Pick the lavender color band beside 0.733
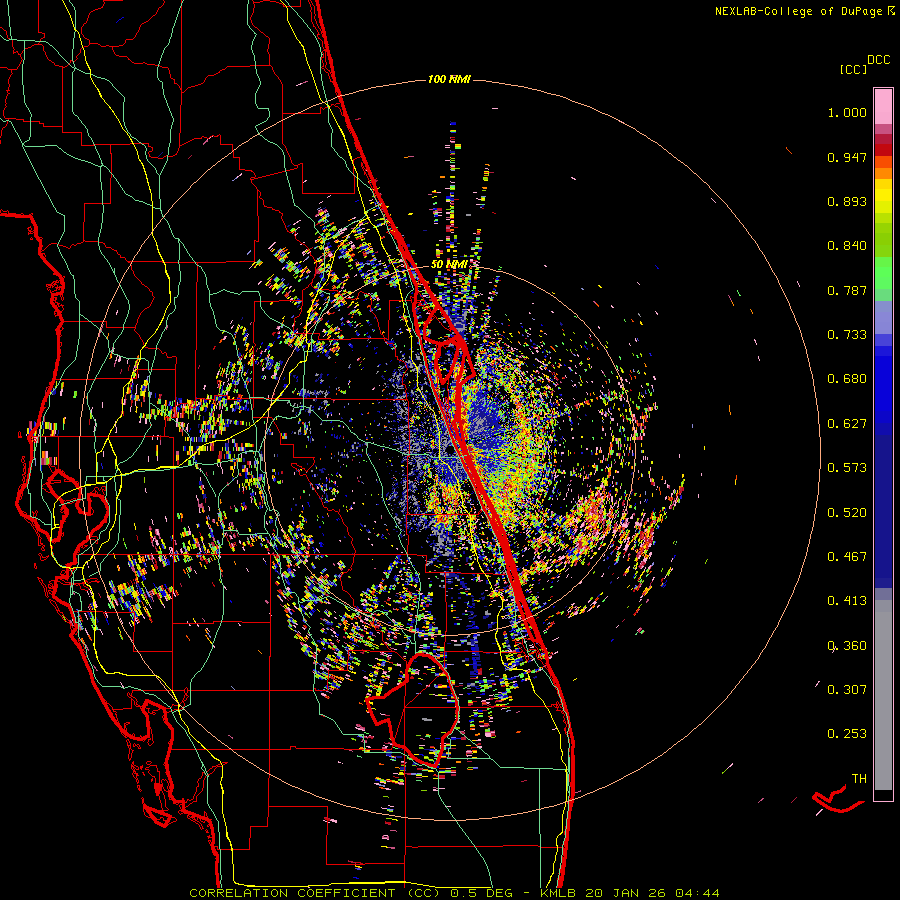900x900 pixels. coord(883,318)
